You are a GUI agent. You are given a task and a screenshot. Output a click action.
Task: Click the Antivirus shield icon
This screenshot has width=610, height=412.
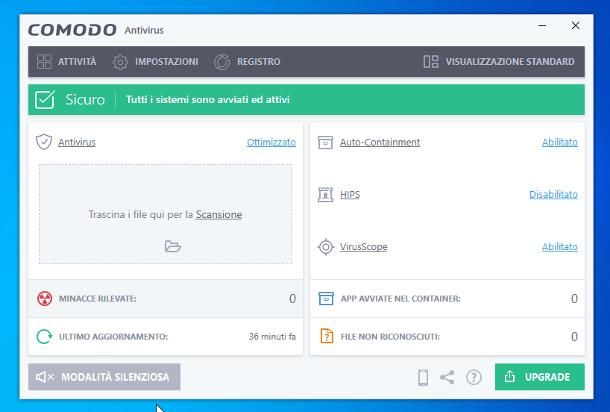[x=44, y=142]
